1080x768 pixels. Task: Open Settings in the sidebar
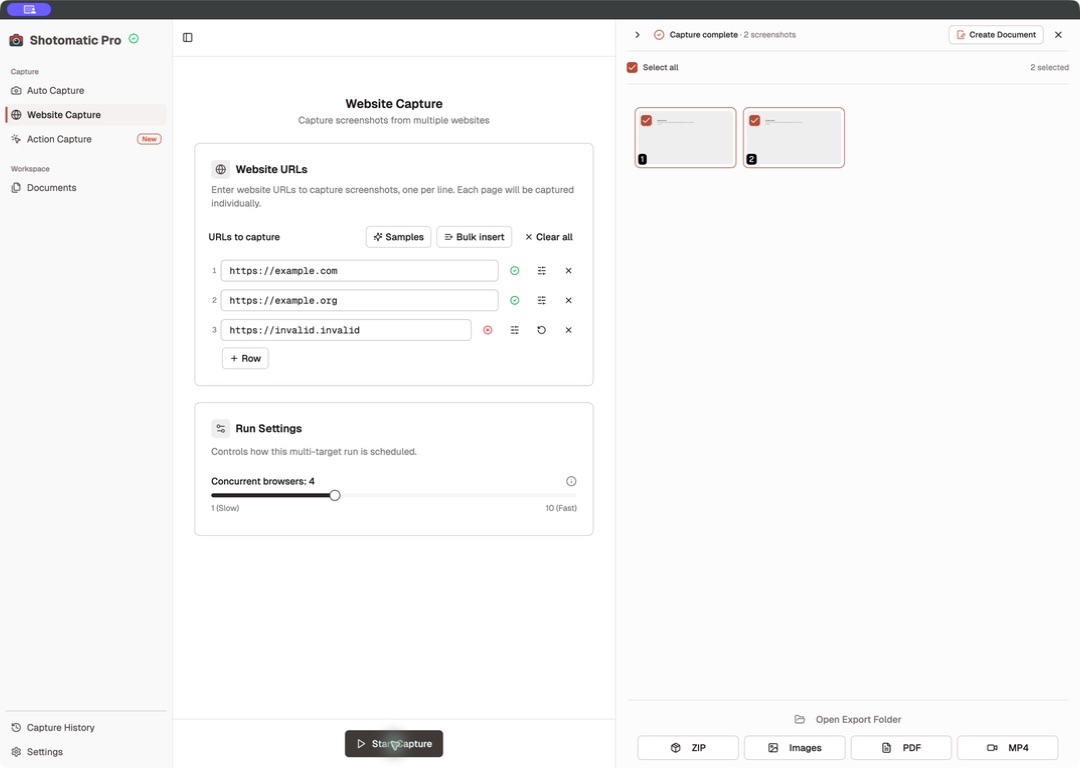point(85,751)
